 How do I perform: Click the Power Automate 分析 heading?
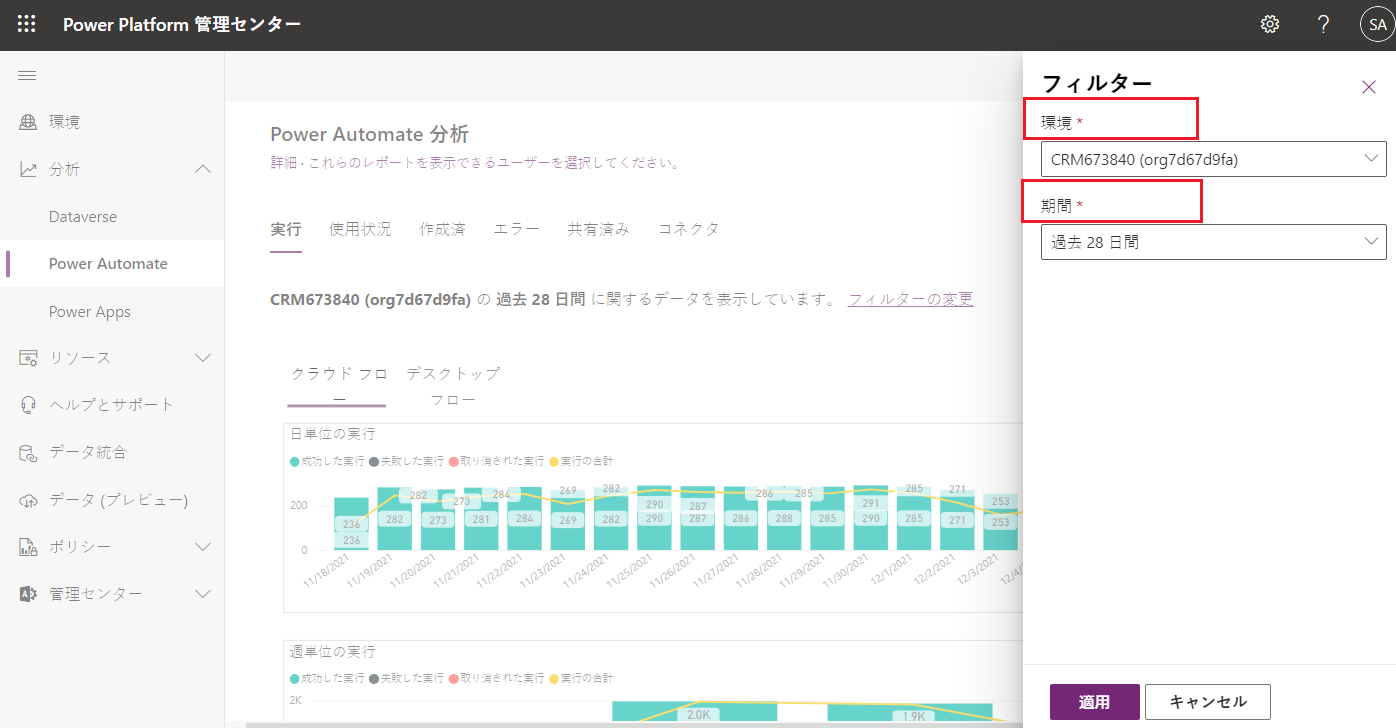coord(370,135)
